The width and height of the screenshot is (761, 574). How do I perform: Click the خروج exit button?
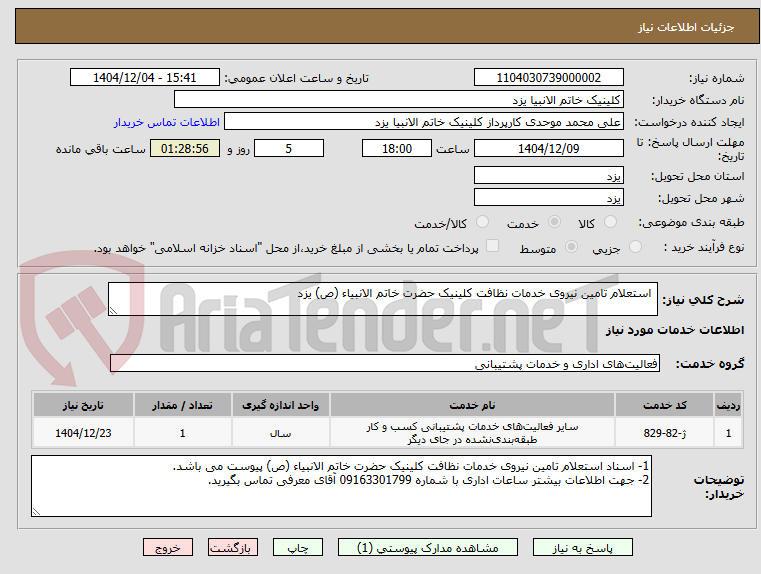click(167, 547)
